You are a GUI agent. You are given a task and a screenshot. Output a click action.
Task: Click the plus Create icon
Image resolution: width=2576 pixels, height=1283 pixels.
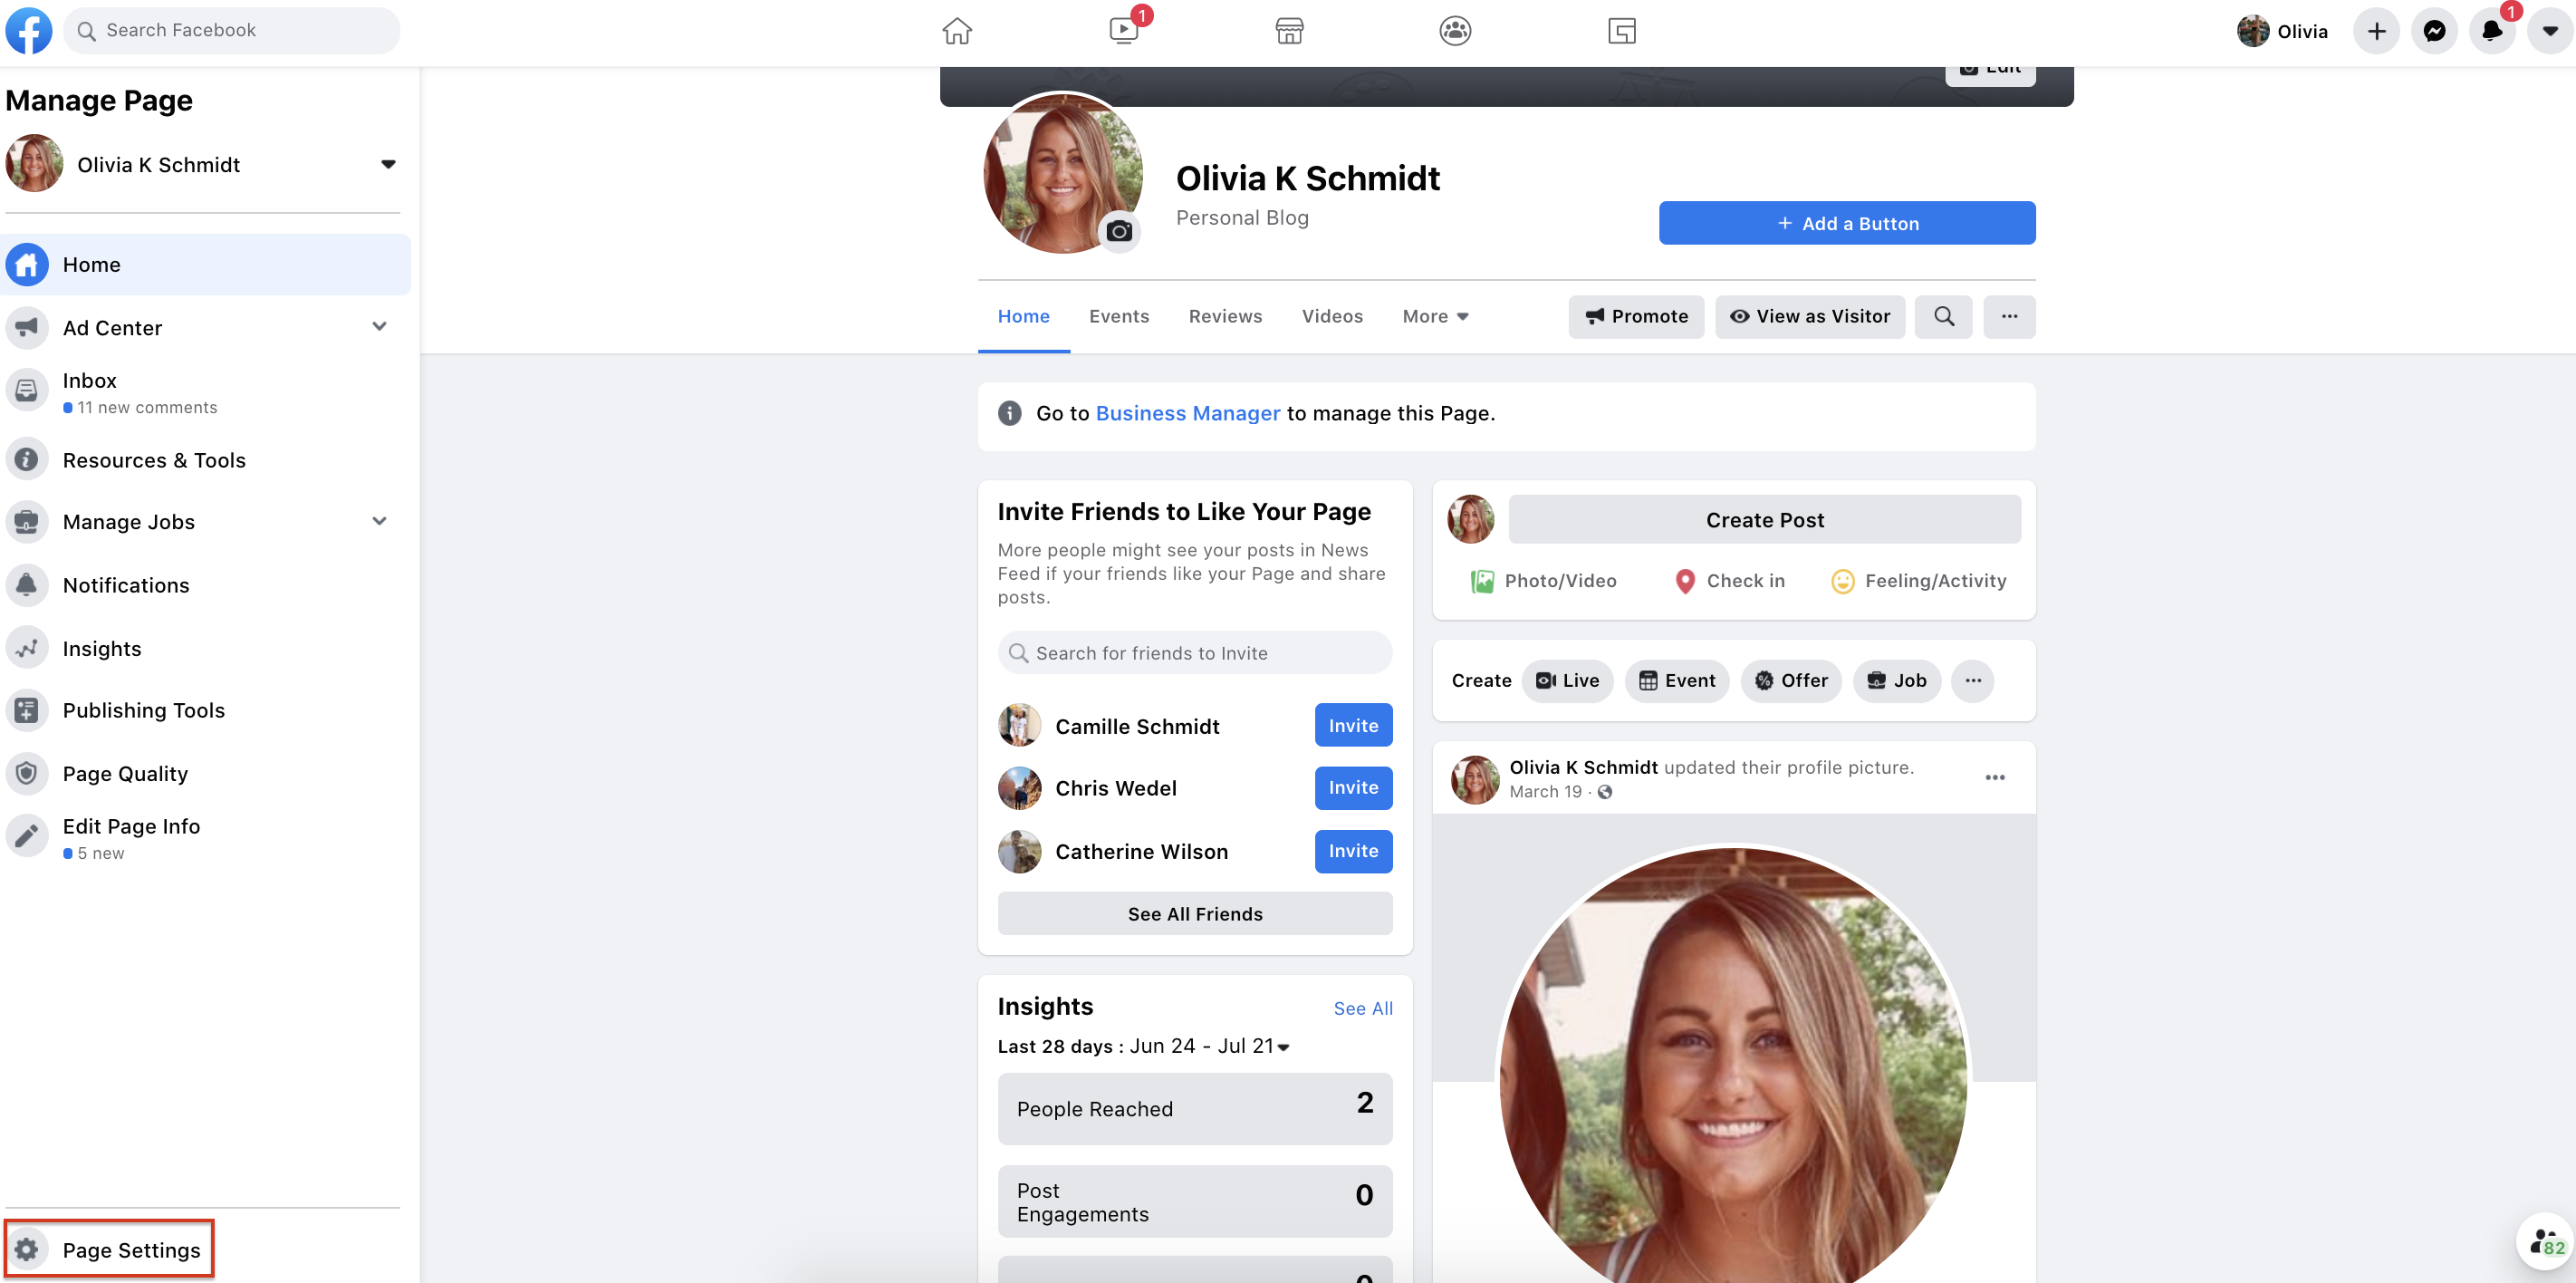pos(2377,31)
